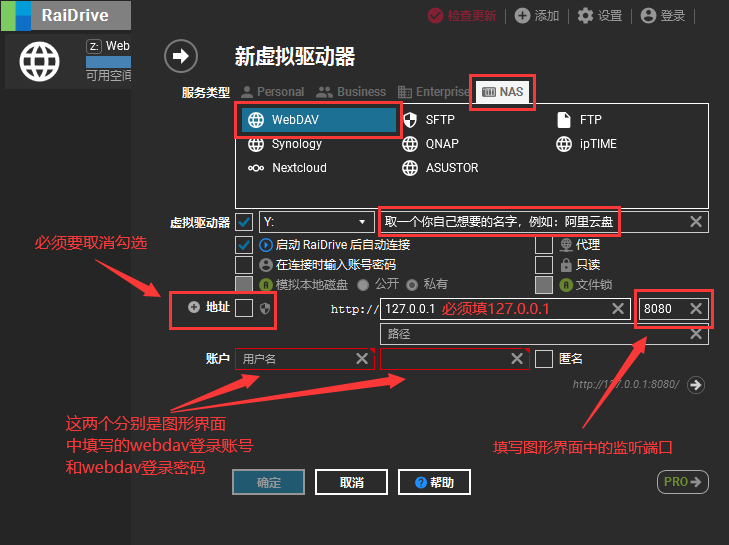Switch to the Personal service tab

(x=273, y=92)
